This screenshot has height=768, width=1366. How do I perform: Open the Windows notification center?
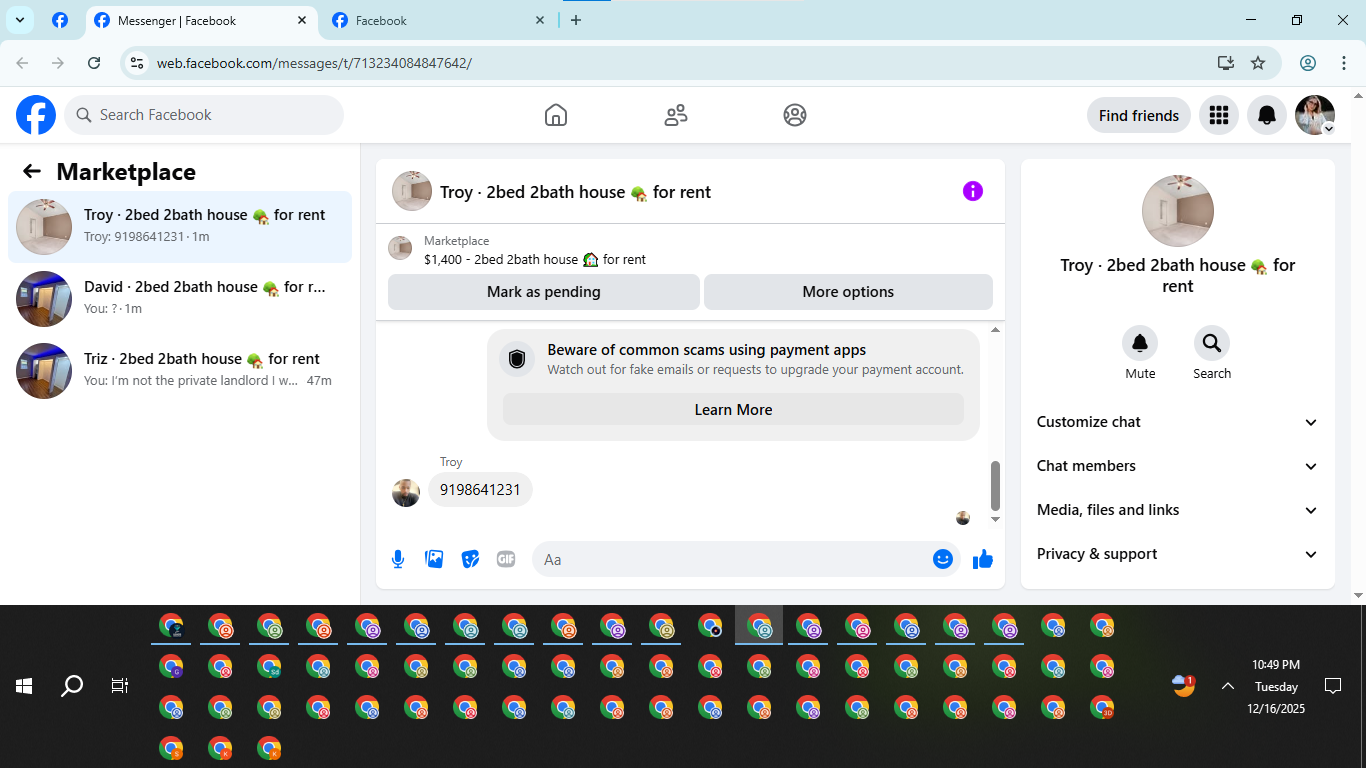(x=1332, y=686)
